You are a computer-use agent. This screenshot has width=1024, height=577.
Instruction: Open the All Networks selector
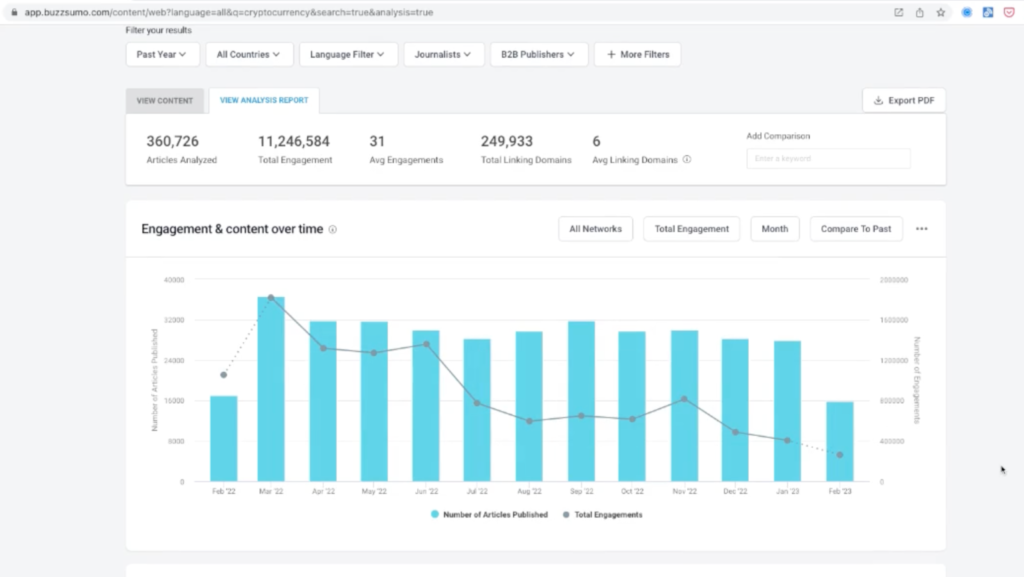point(596,229)
